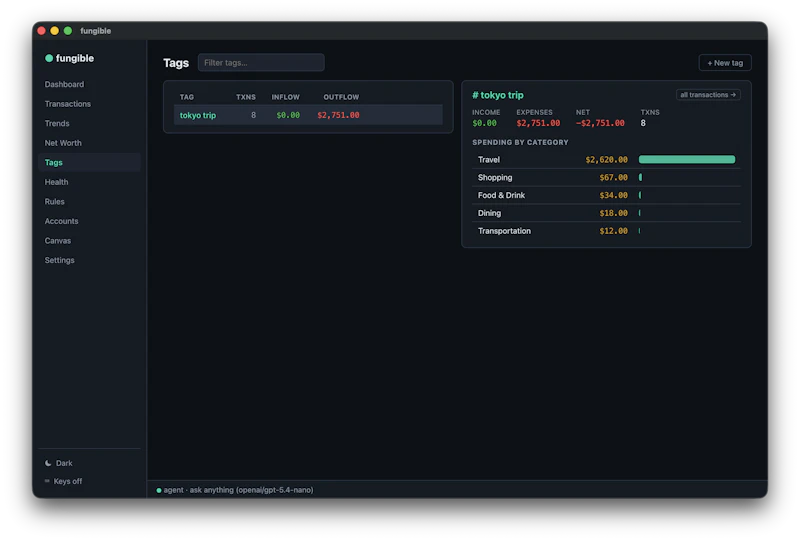Focus the Filter tags input field

click(261, 63)
